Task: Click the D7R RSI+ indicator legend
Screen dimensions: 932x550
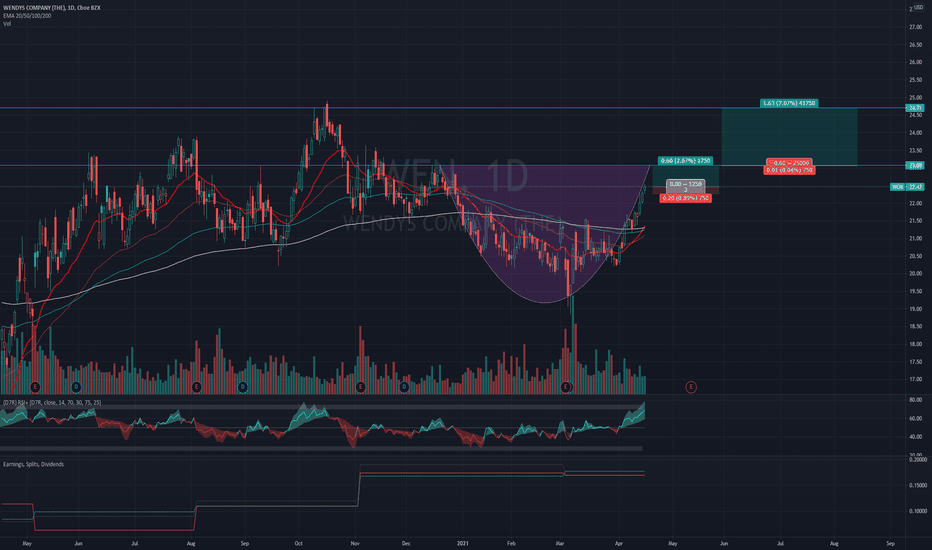Action: 52,403
